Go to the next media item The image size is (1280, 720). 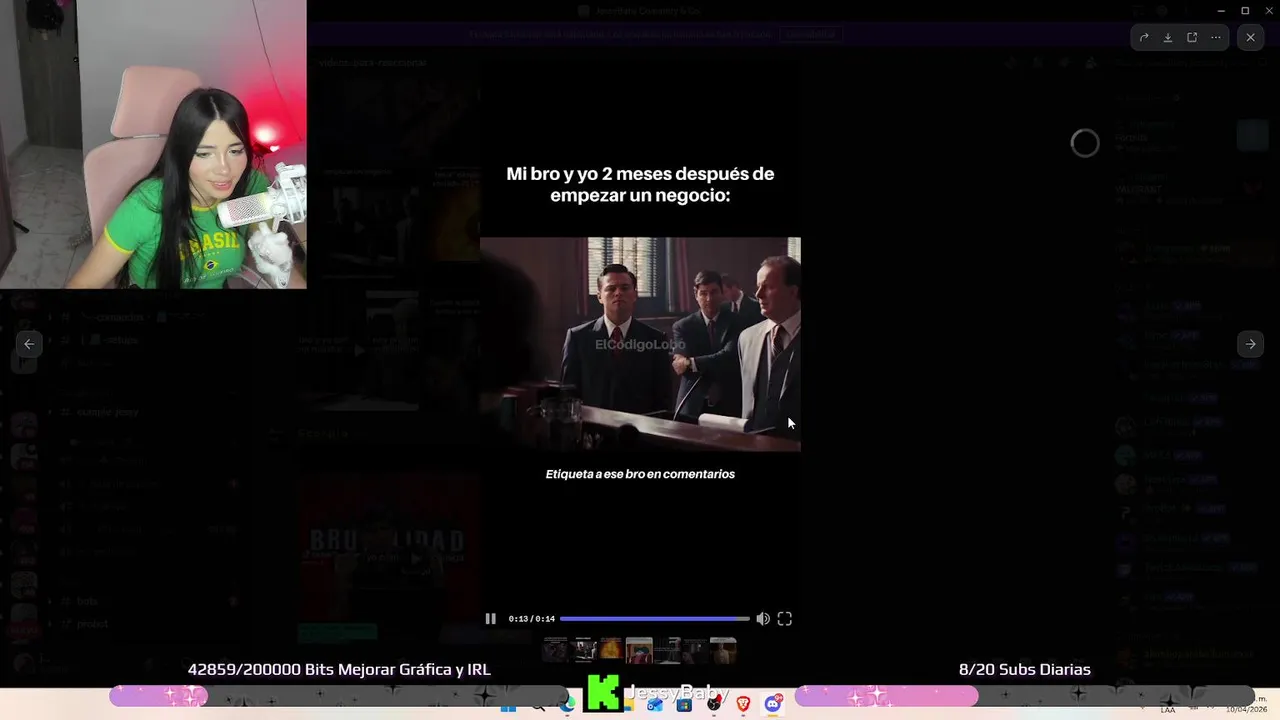coord(1250,344)
